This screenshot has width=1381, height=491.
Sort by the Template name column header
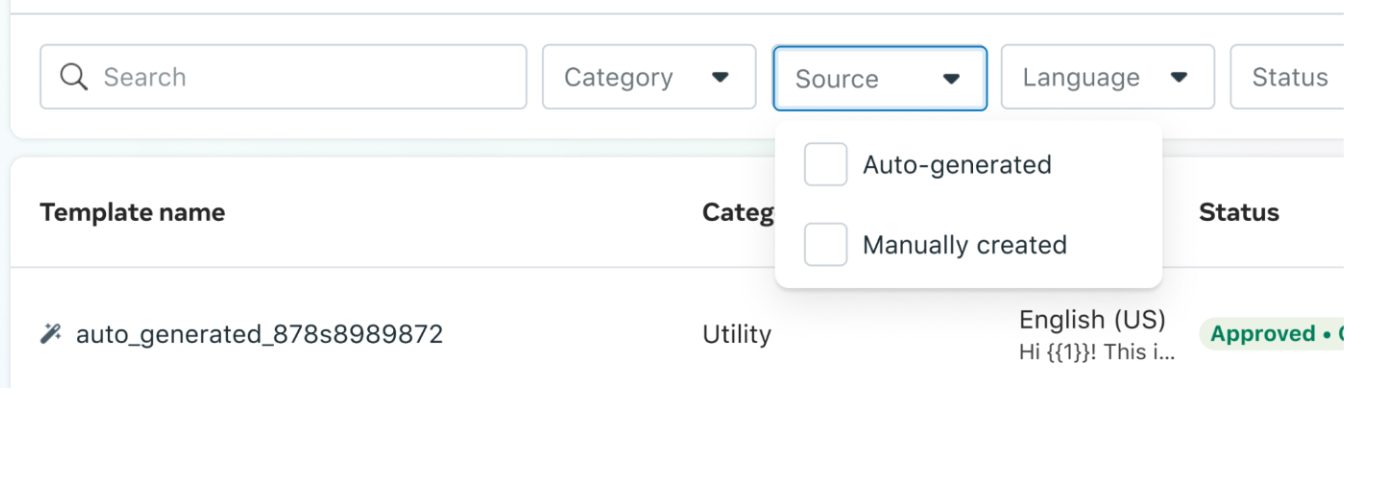coord(132,212)
